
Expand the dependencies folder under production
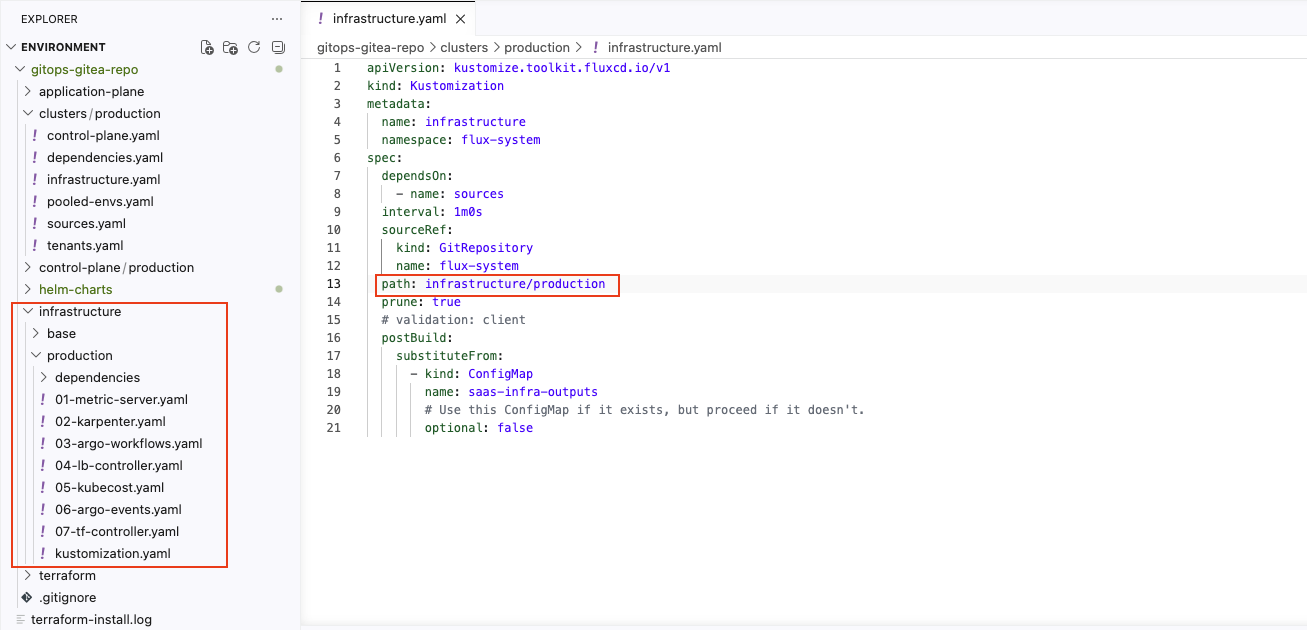[97, 377]
